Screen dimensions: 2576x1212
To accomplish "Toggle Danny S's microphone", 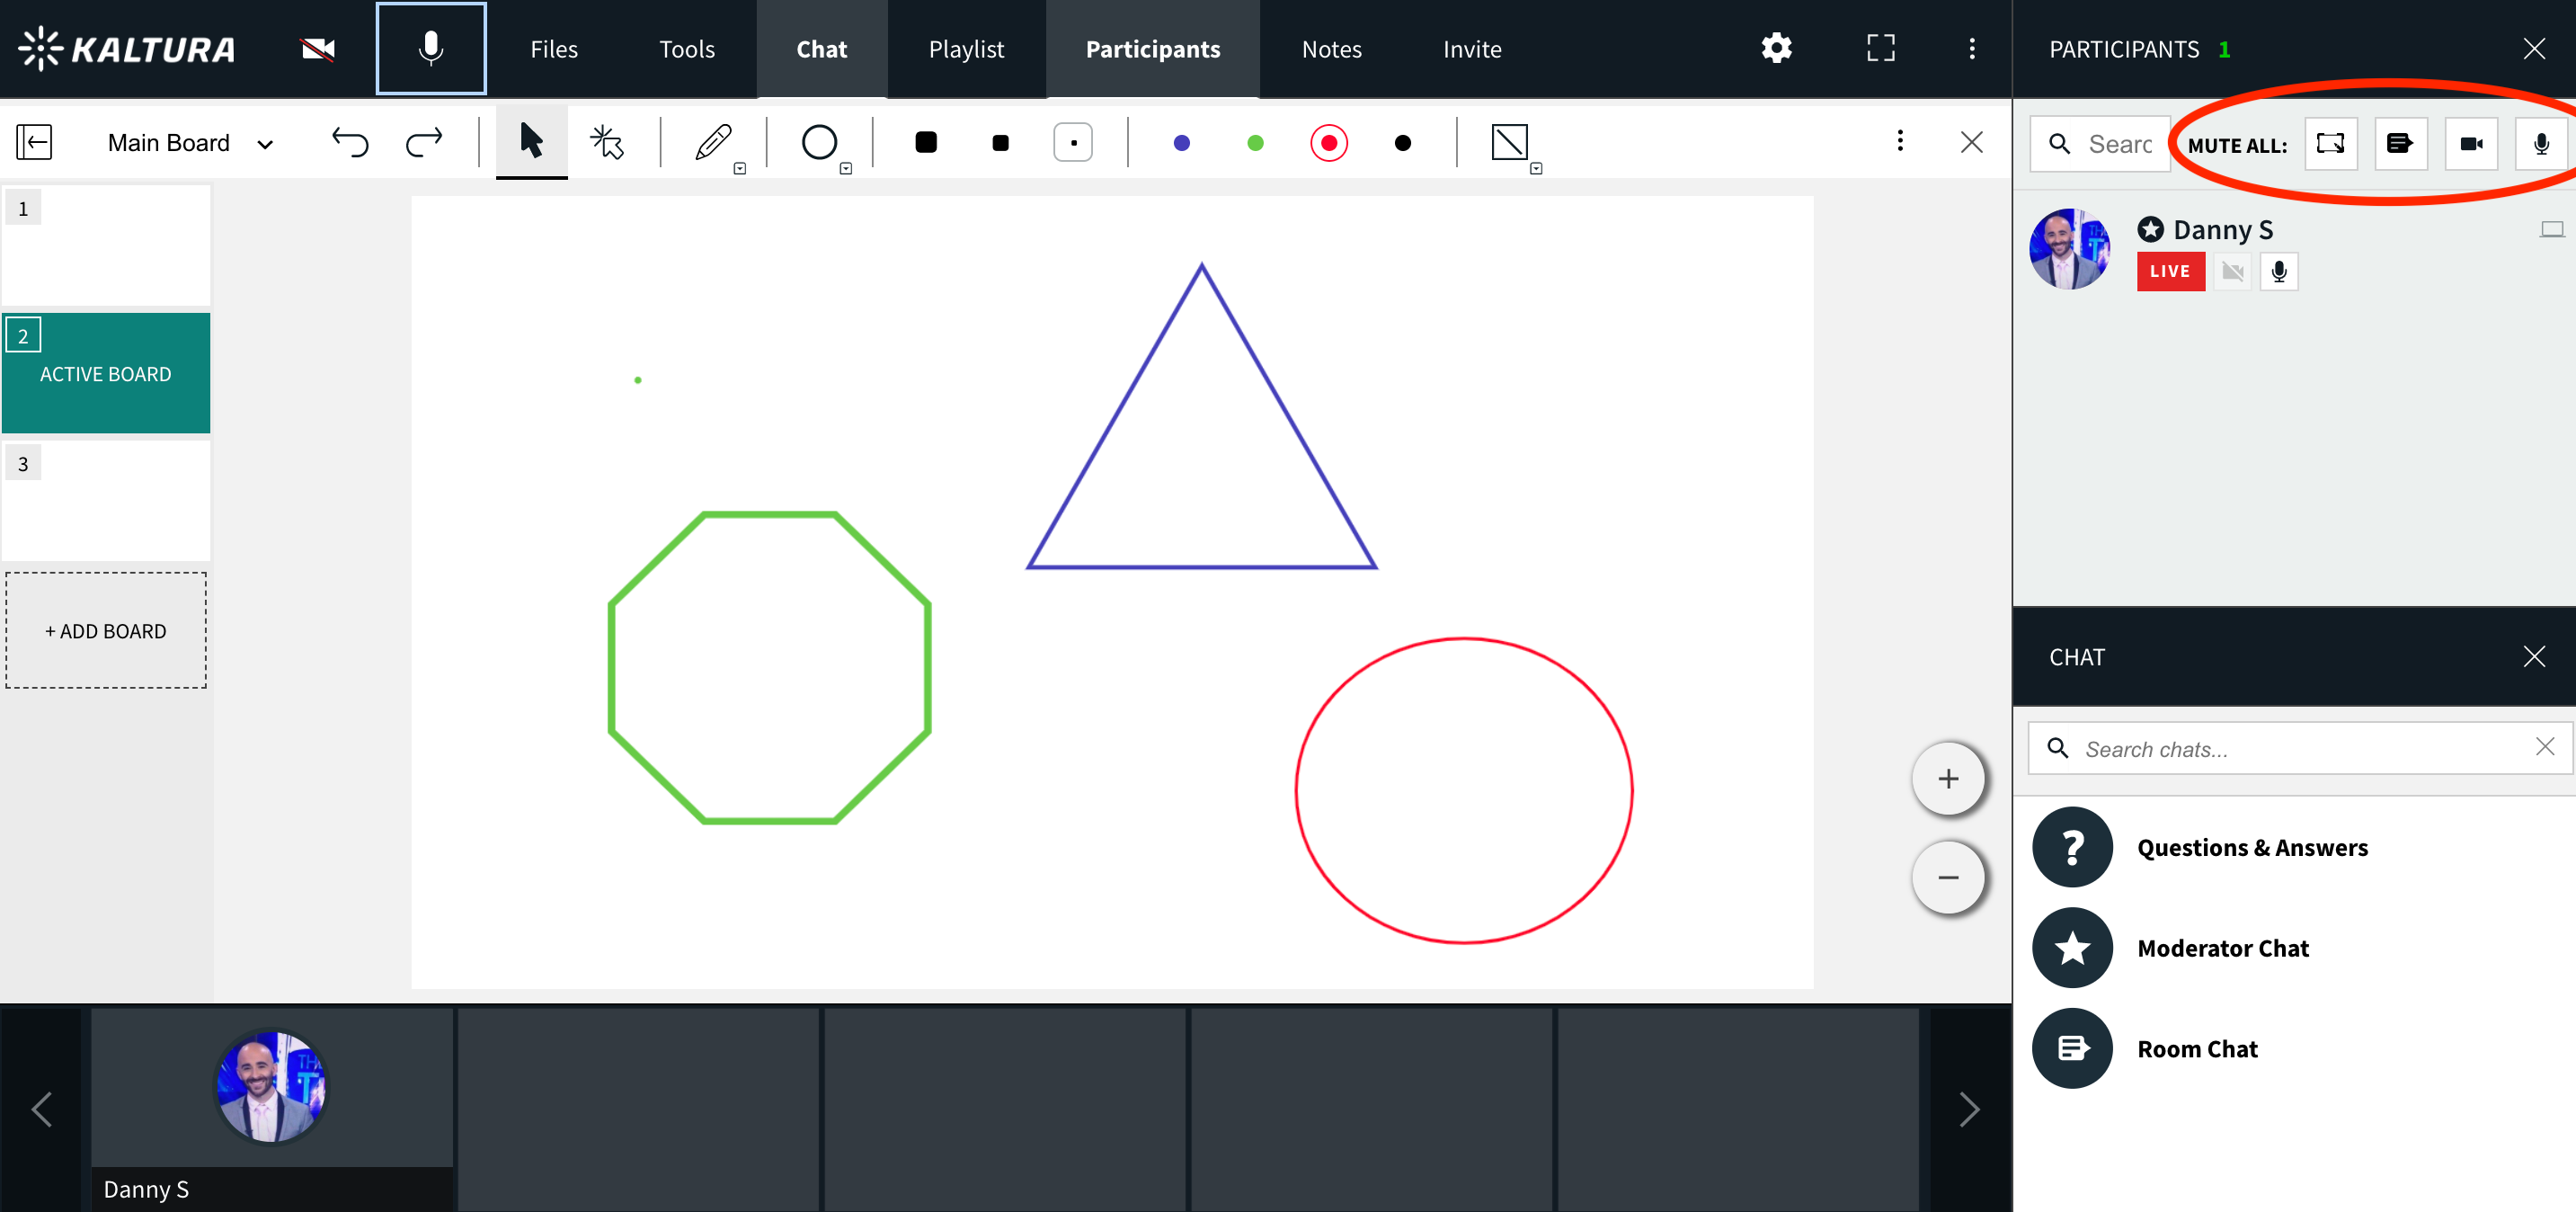I will pyautogui.click(x=2279, y=271).
